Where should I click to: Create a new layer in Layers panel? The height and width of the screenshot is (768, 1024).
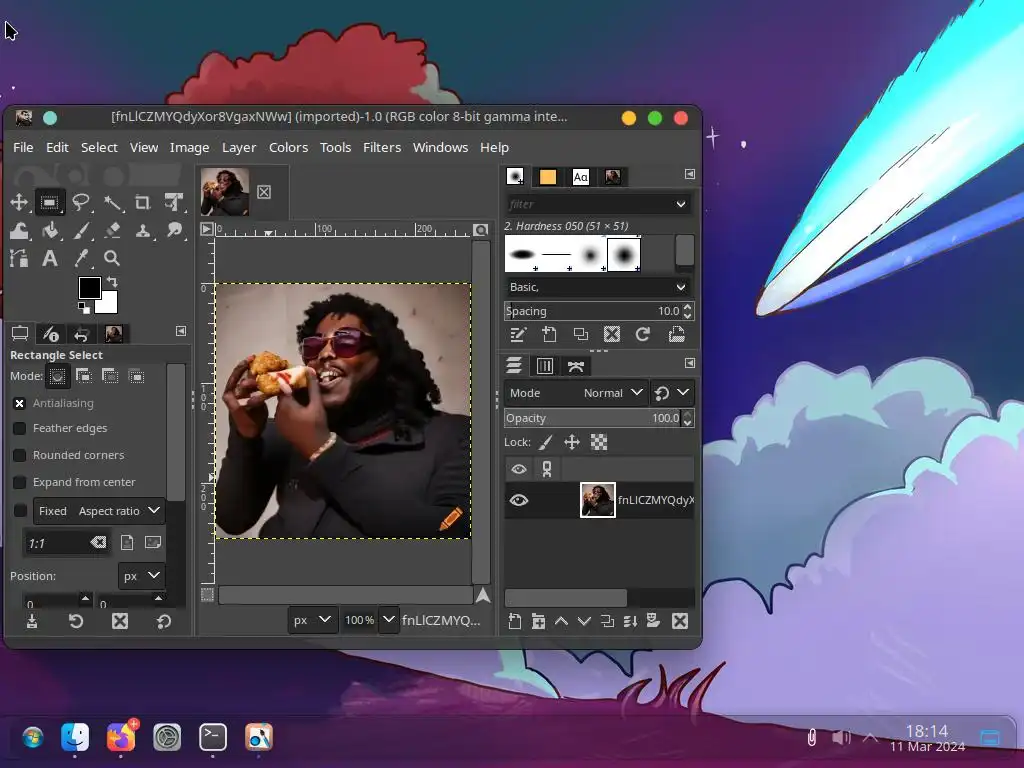point(515,621)
